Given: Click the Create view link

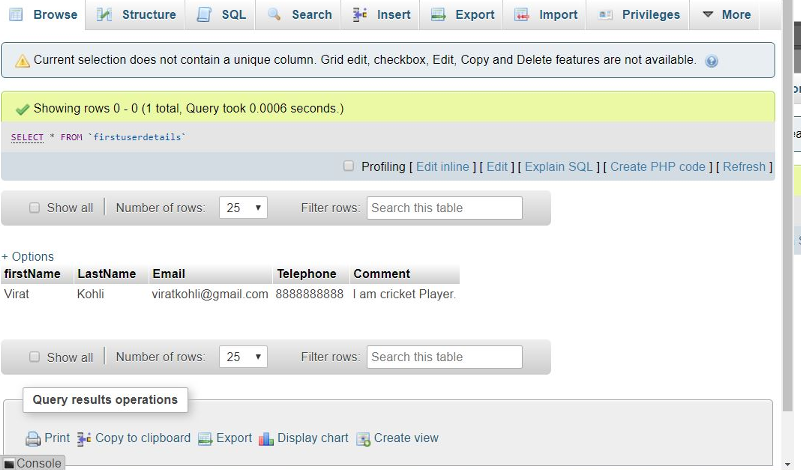Looking at the screenshot, I should pos(406,438).
